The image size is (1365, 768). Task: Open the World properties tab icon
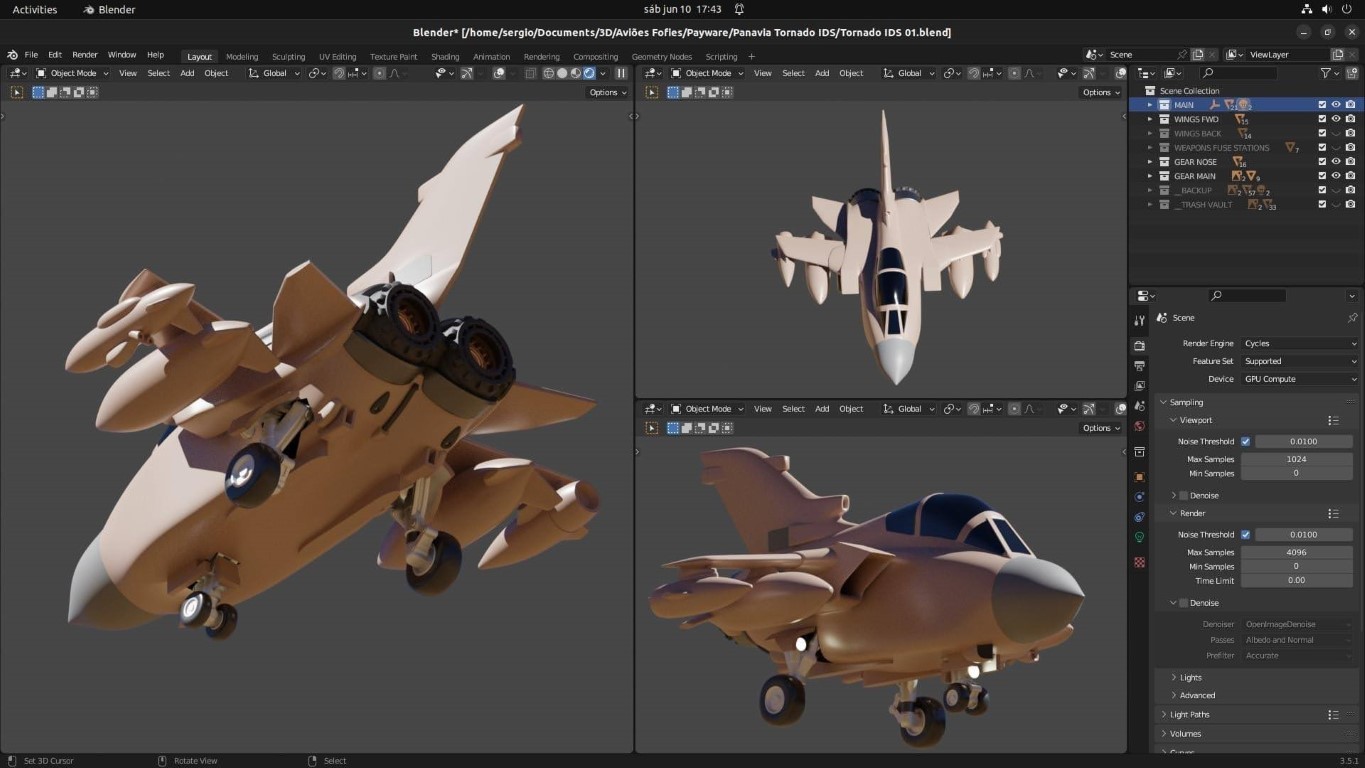tap(1139, 426)
